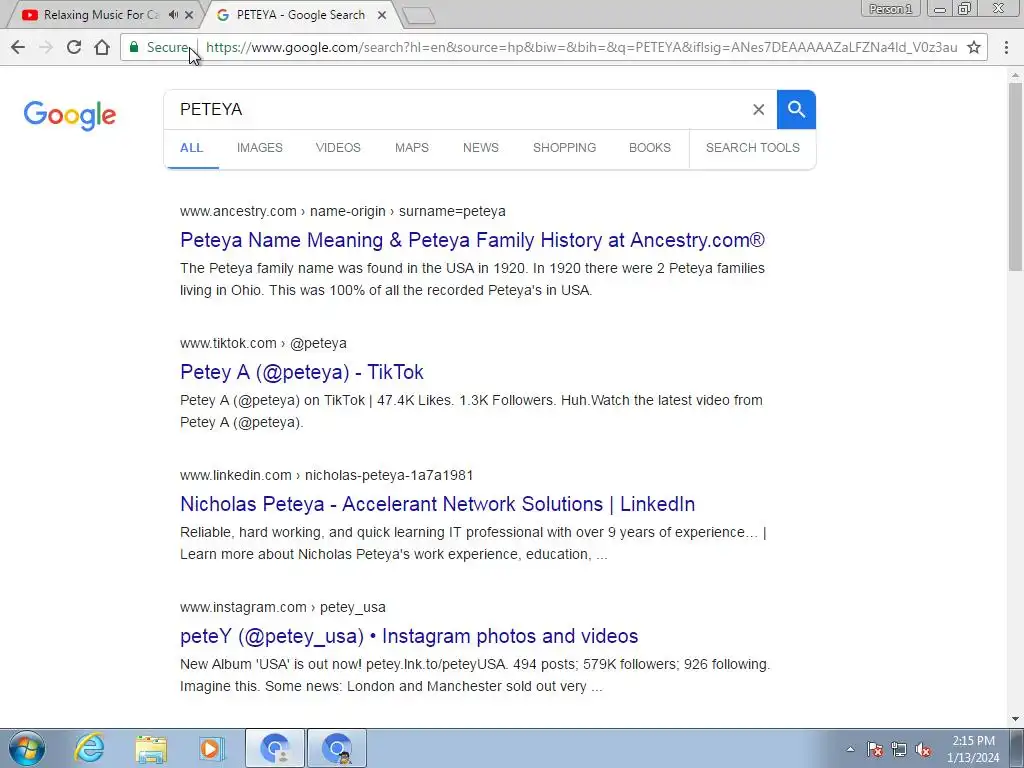Click the Action Center flag tray icon
1024x768 pixels.
(875, 749)
